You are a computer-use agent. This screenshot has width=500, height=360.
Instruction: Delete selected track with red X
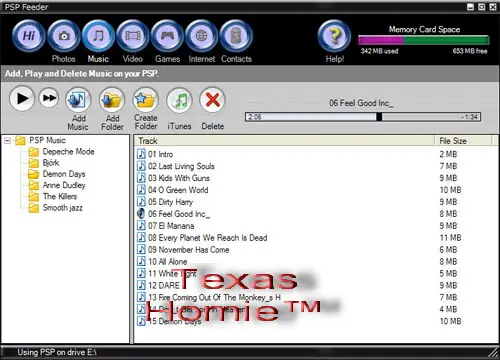pyautogui.click(x=212, y=99)
